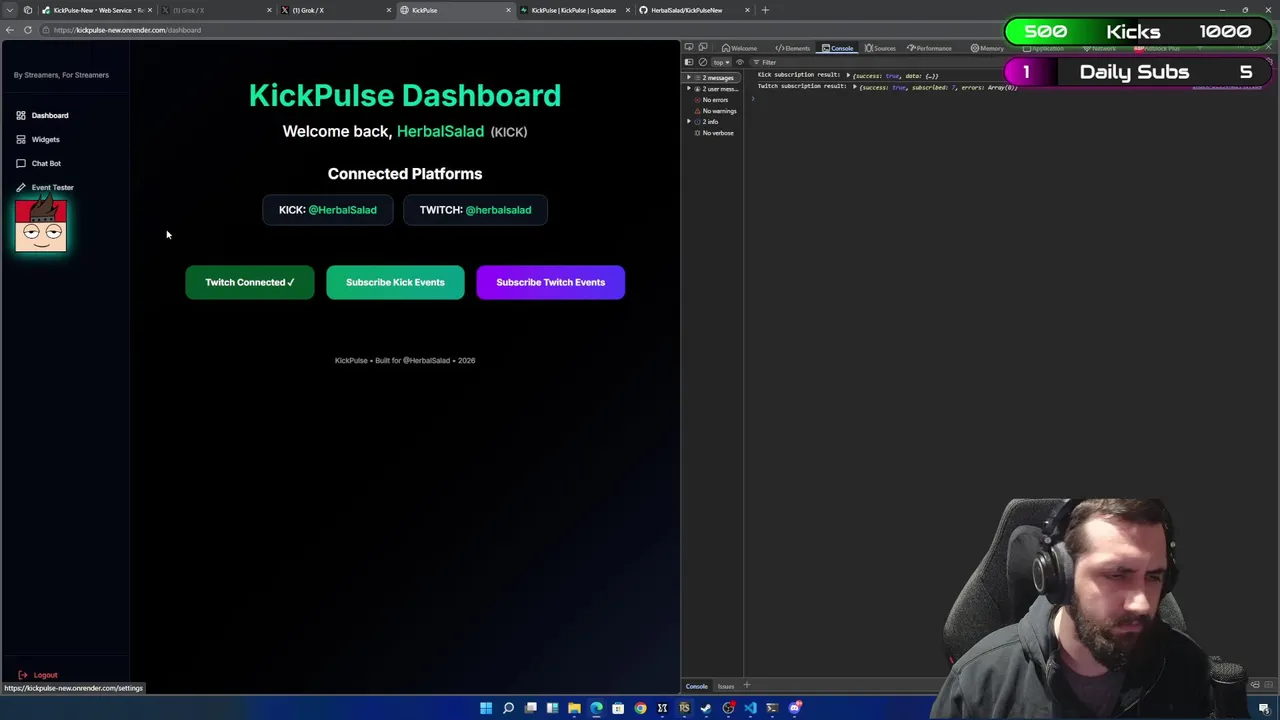Click the workspaces icon in tab bar
The height and width of the screenshot is (720, 1280).
click(x=28, y=10)
